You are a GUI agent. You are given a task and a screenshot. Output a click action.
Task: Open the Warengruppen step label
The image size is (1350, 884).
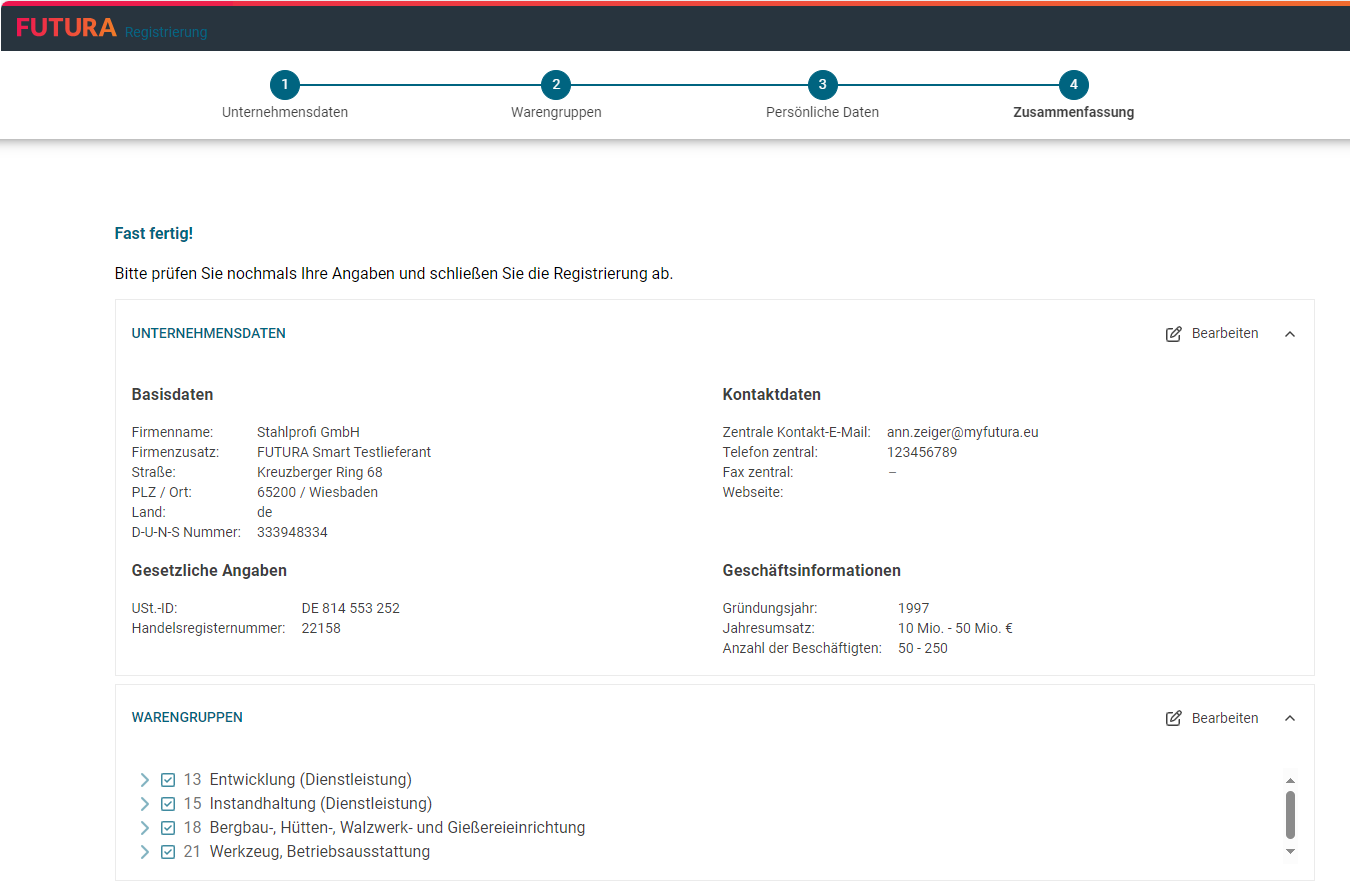click(x=556, y=113)
